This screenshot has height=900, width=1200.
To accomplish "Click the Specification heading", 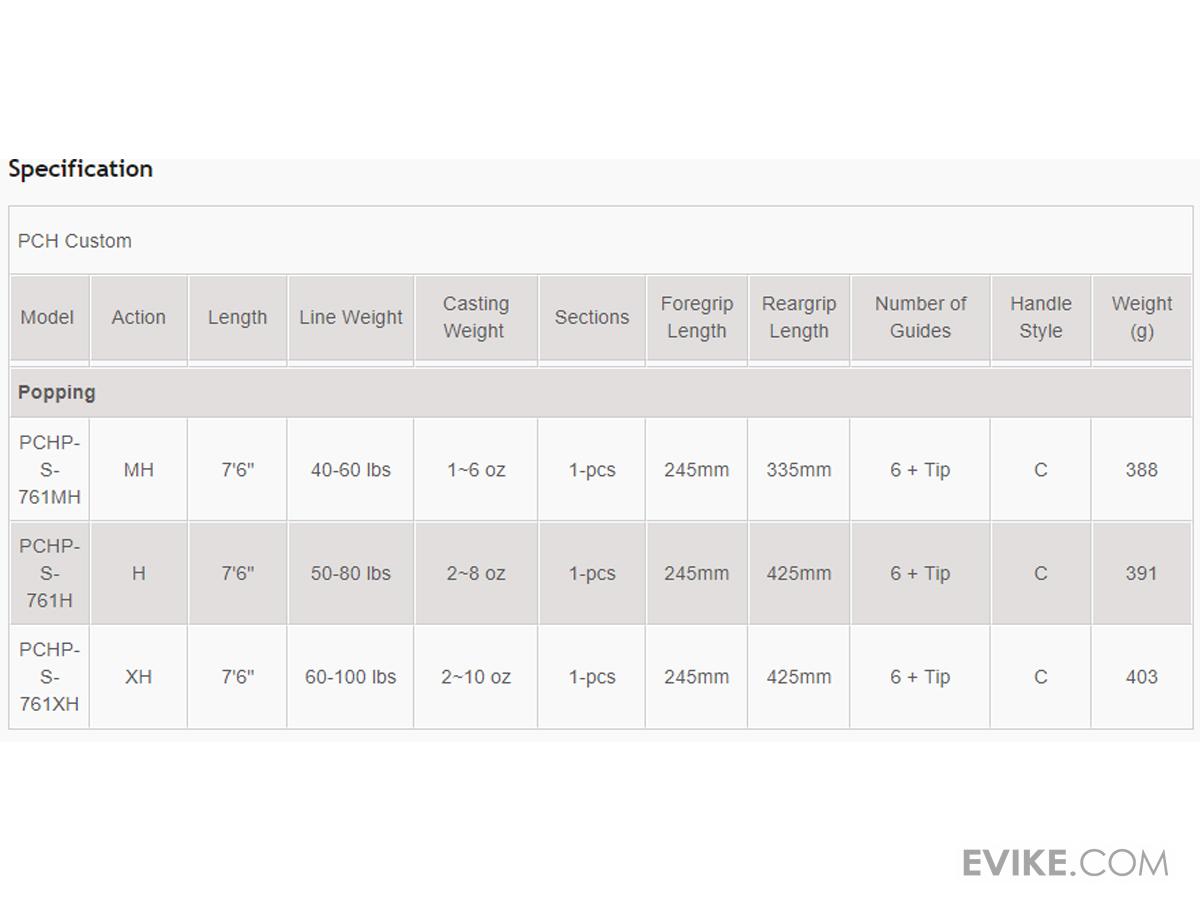I will pos(80,169).
